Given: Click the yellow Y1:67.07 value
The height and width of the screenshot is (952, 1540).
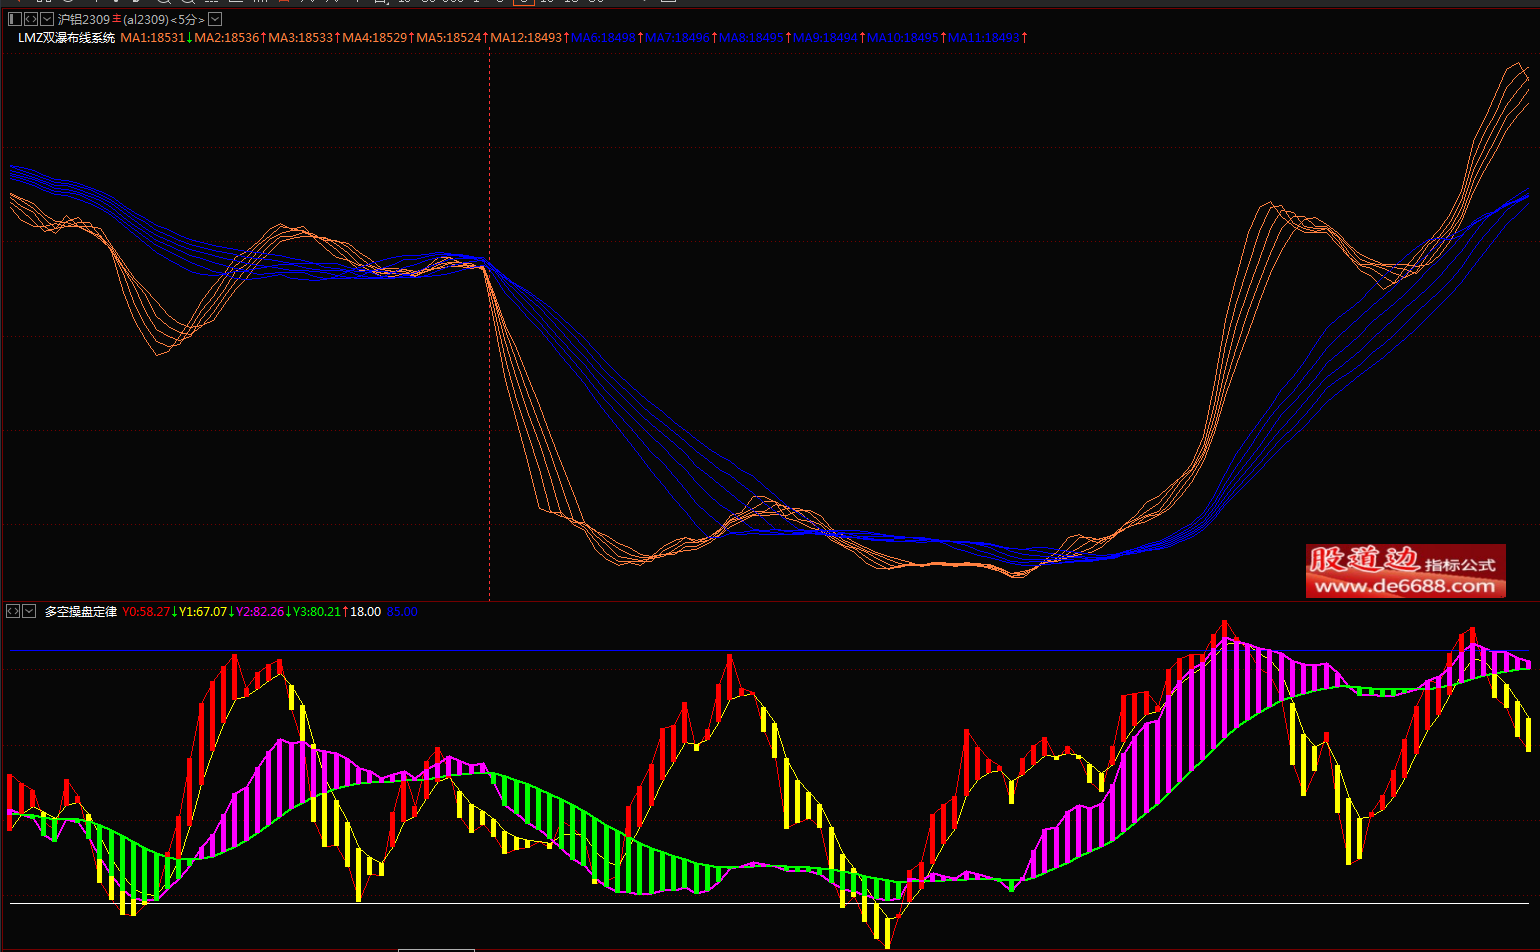Looking at the screenshot, I should coord(203,611).
